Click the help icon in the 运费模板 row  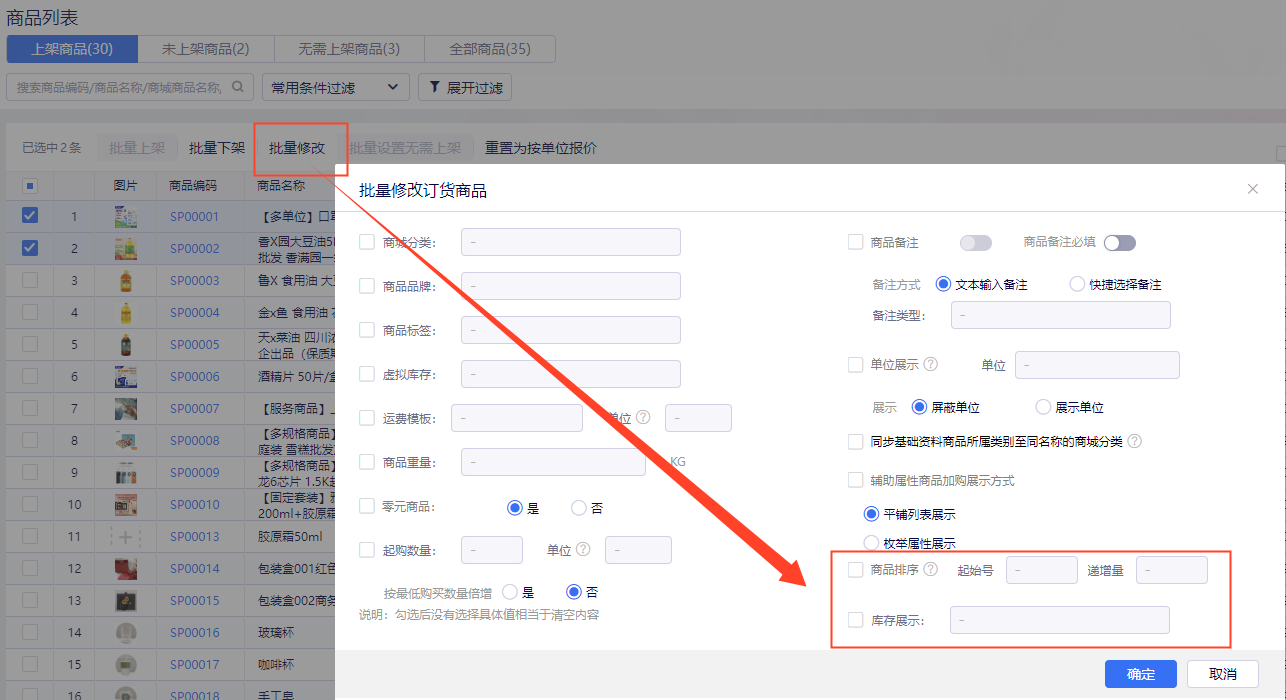643,417
